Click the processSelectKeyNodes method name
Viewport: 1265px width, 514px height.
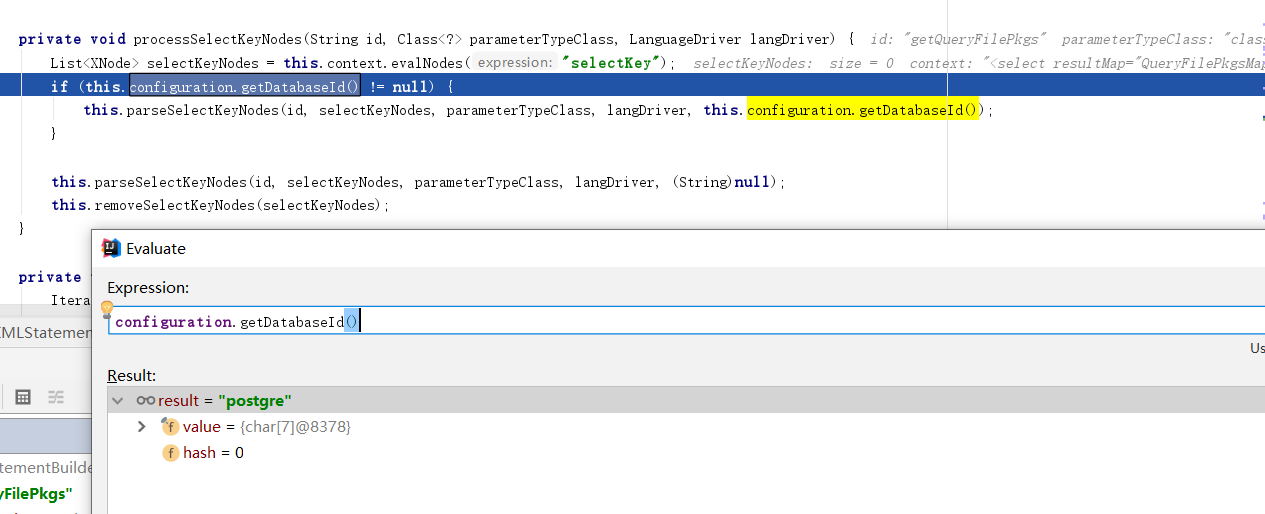[x=216, y=39]
